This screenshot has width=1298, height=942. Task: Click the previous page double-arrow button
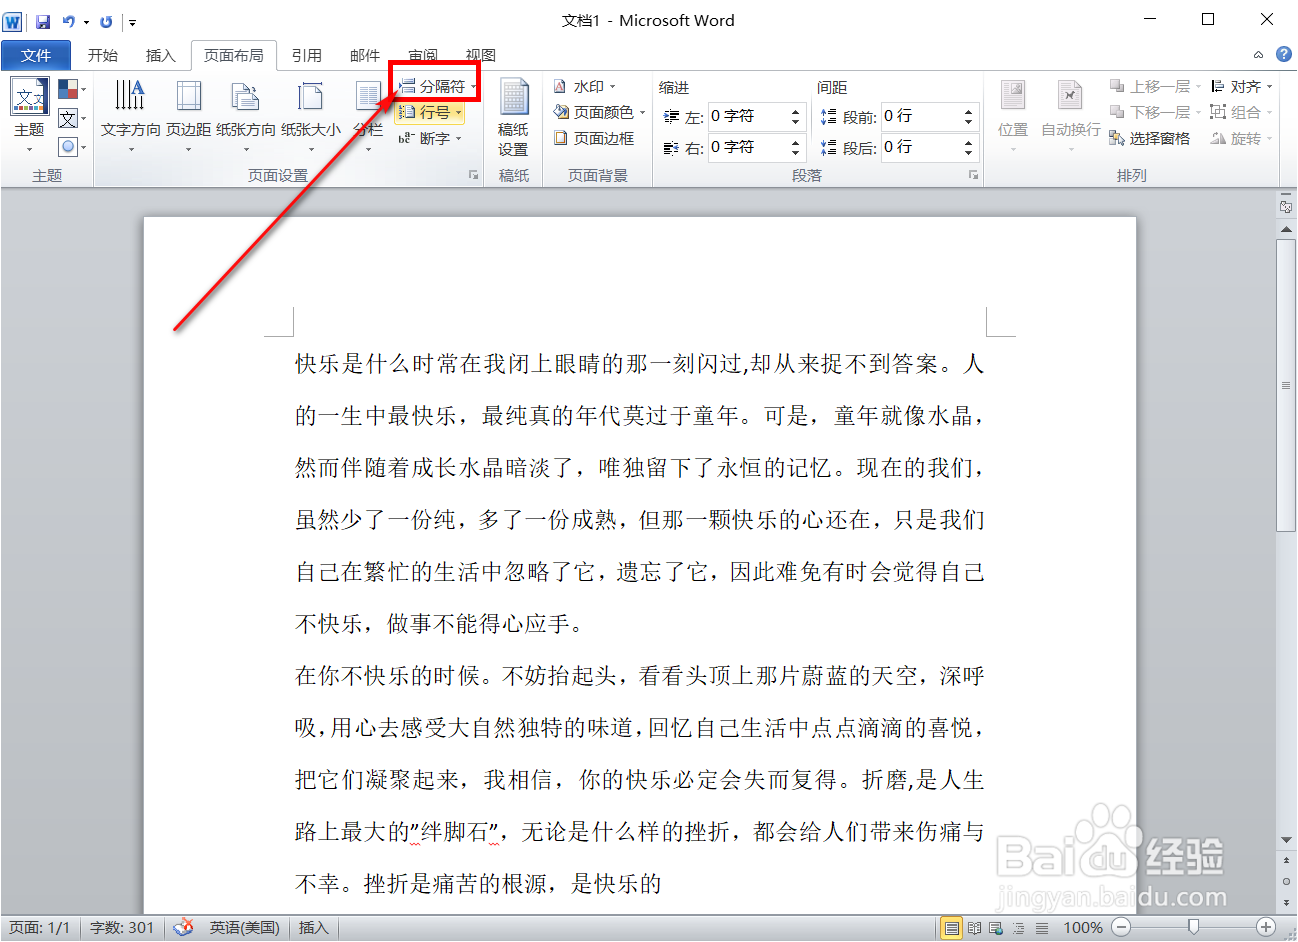[1286, 860]
